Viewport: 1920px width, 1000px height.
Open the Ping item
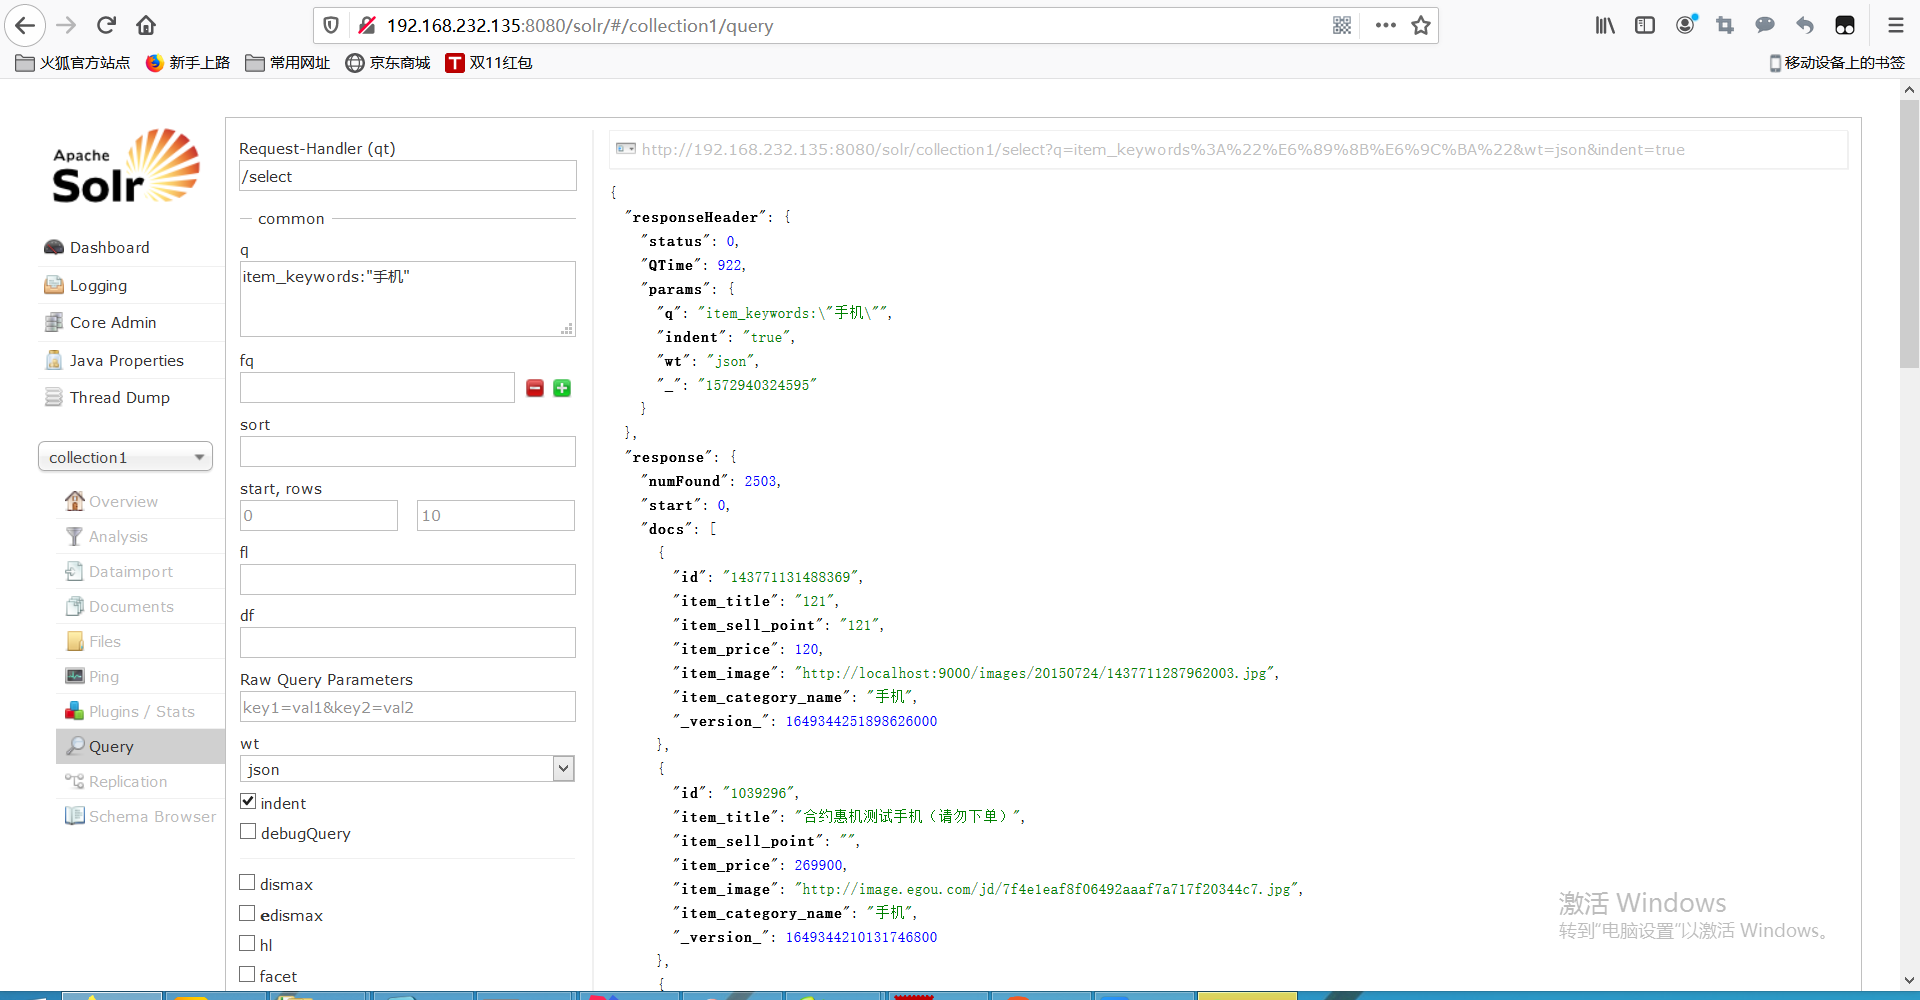tap(103, 676)
